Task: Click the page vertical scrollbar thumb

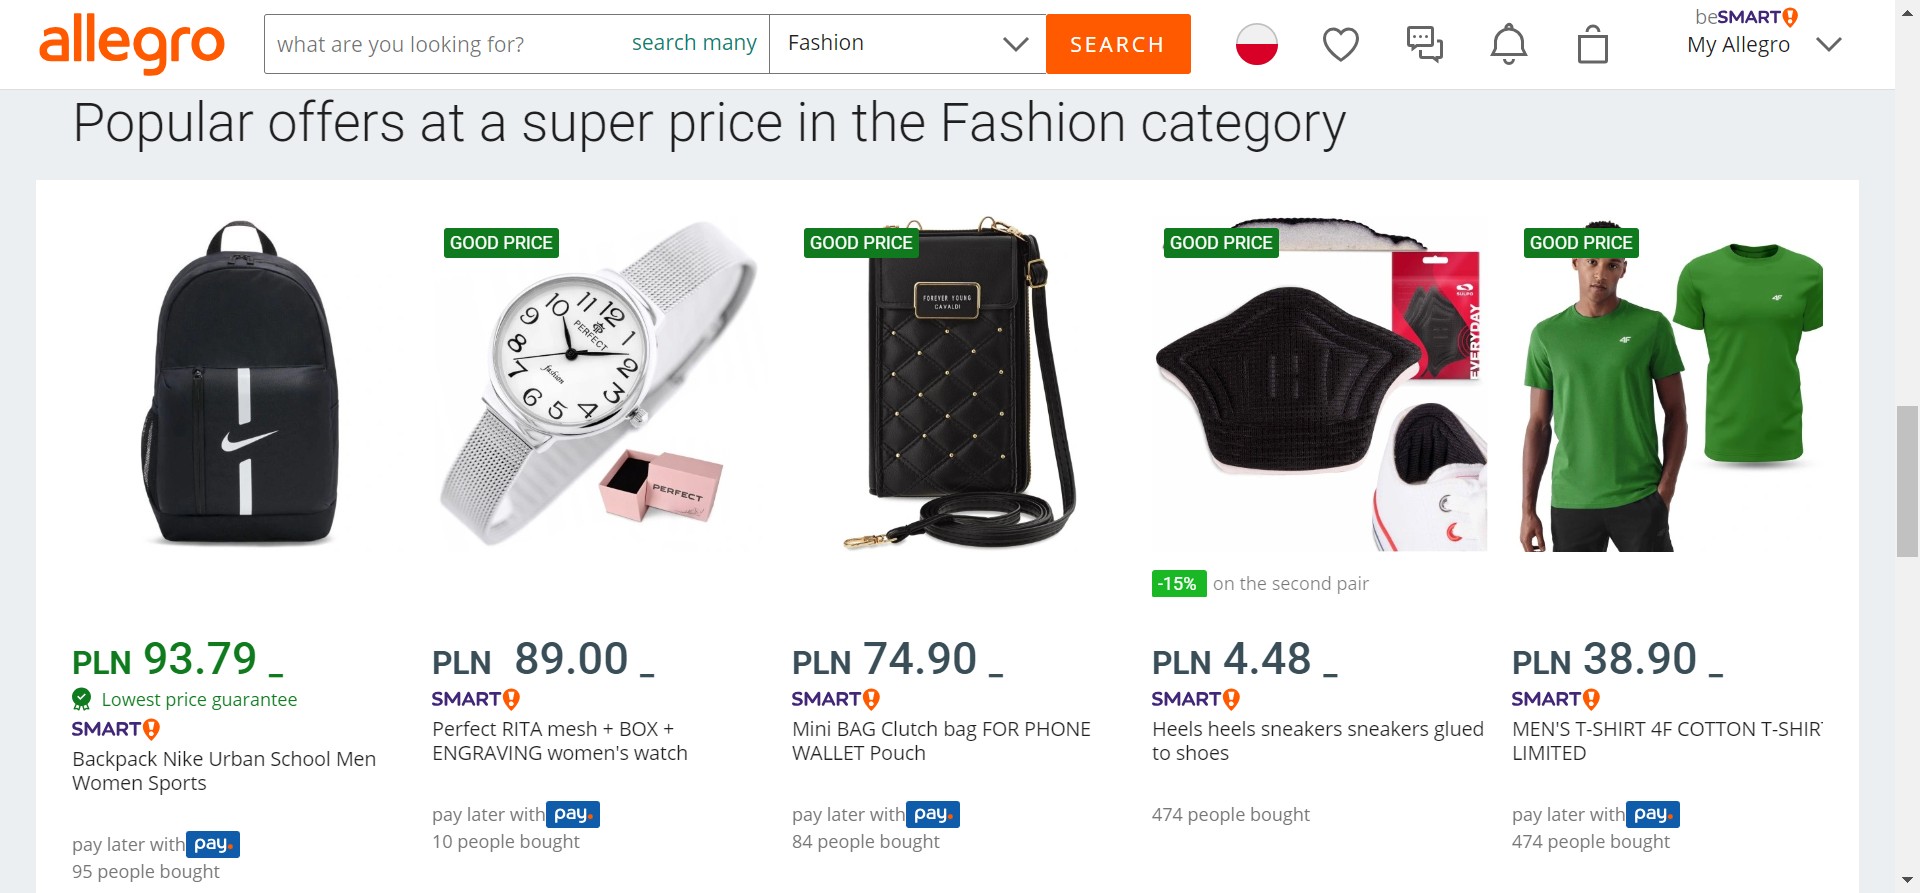Action: pyautogui.click(x=1907, y=481)
